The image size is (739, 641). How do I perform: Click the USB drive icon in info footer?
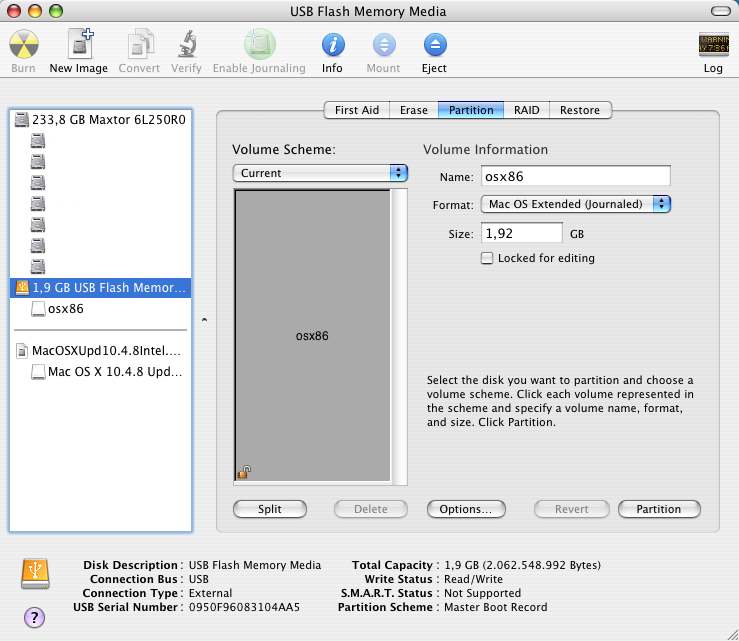[x=35, y=574]
